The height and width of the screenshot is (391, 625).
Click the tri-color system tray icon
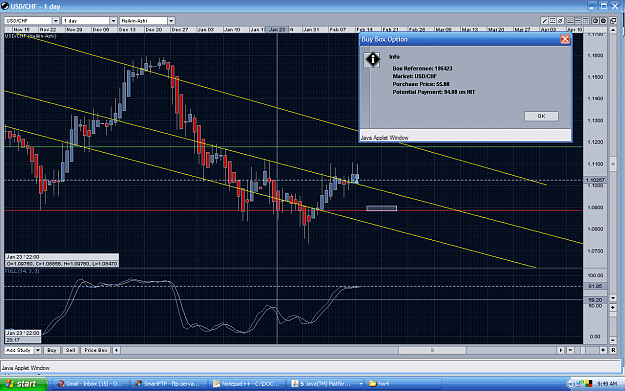coord(589,384)
